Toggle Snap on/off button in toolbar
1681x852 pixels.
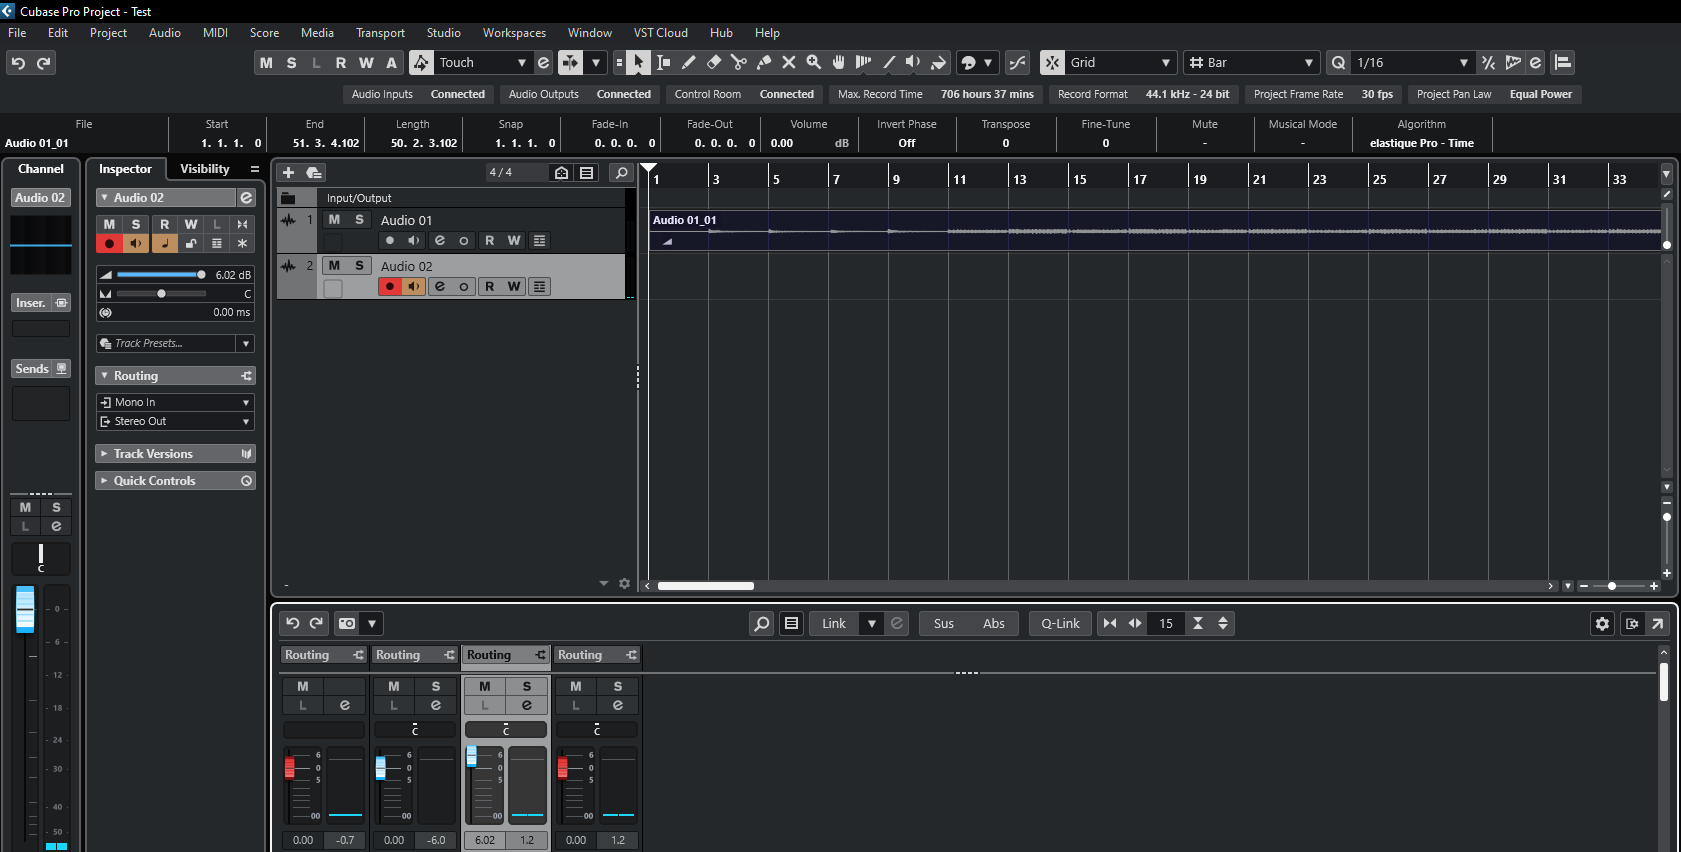(1052, 62)
